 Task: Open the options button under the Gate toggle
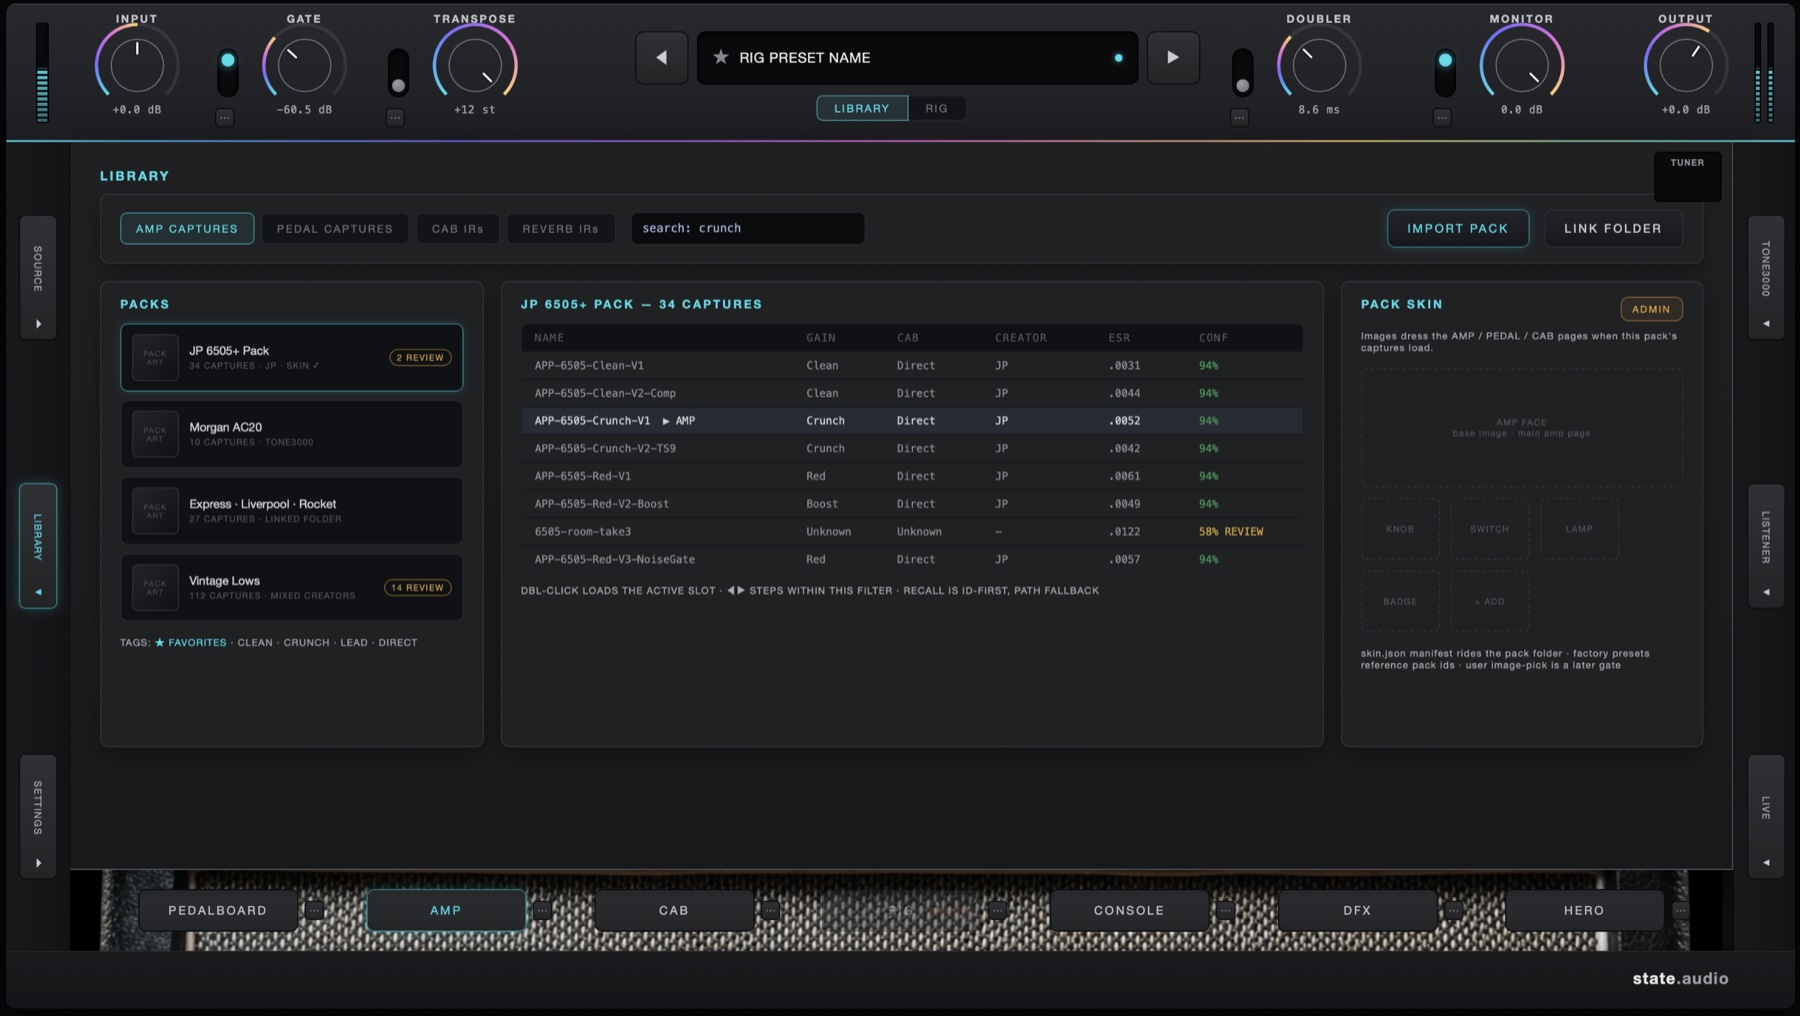225,117
